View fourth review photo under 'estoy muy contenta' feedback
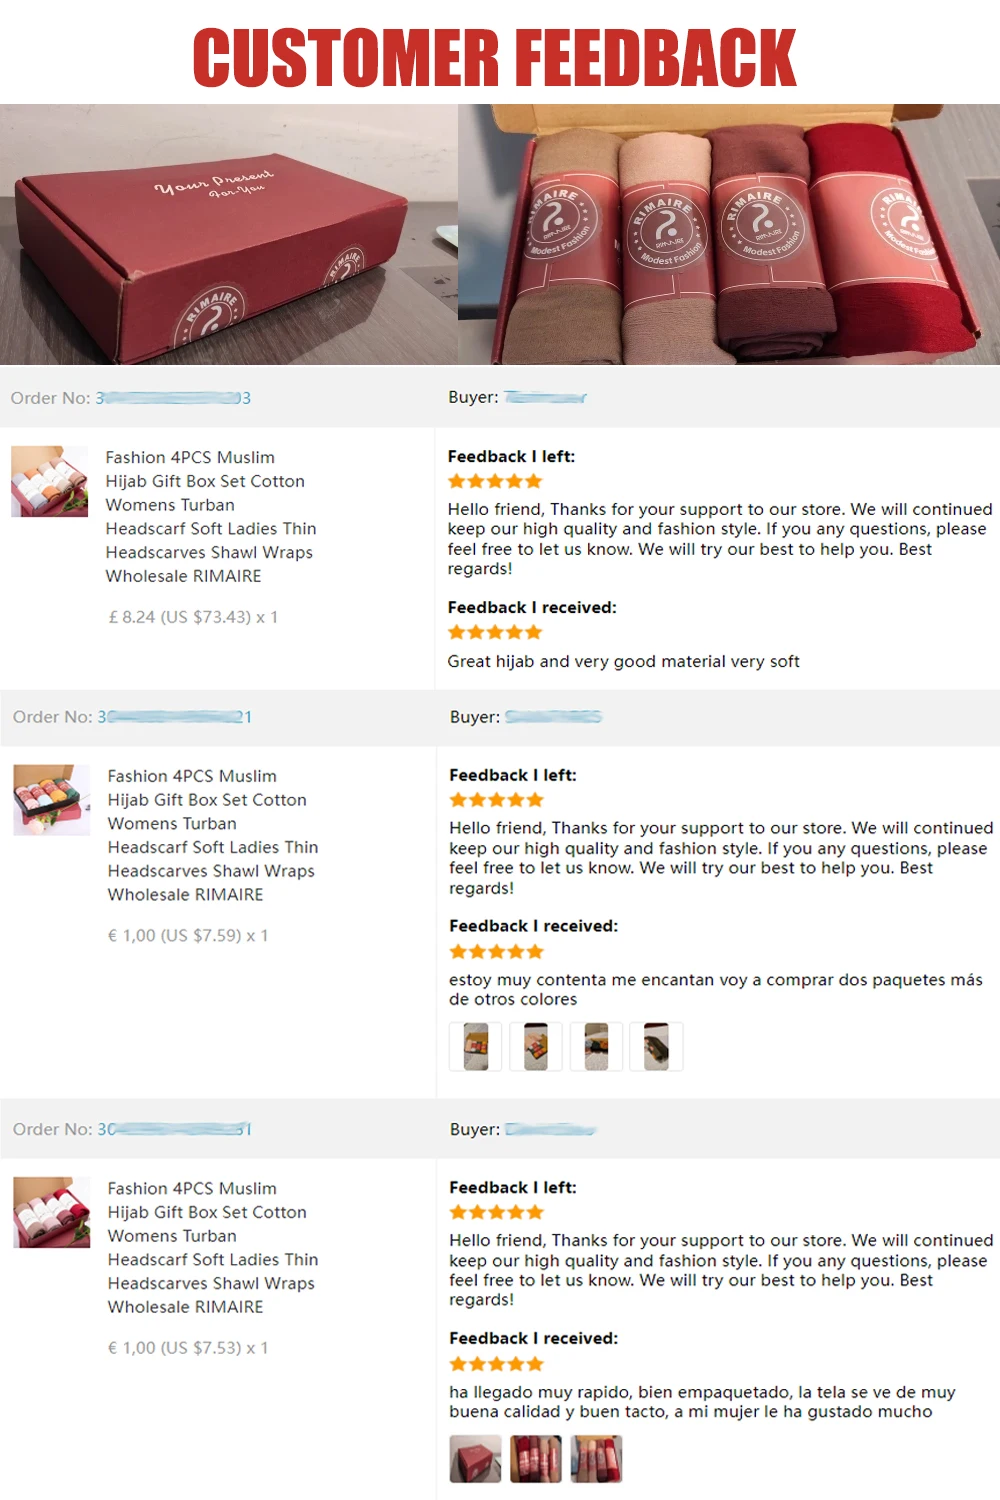Screen dimensions: 1000x1500 (x=656, y=1047)
